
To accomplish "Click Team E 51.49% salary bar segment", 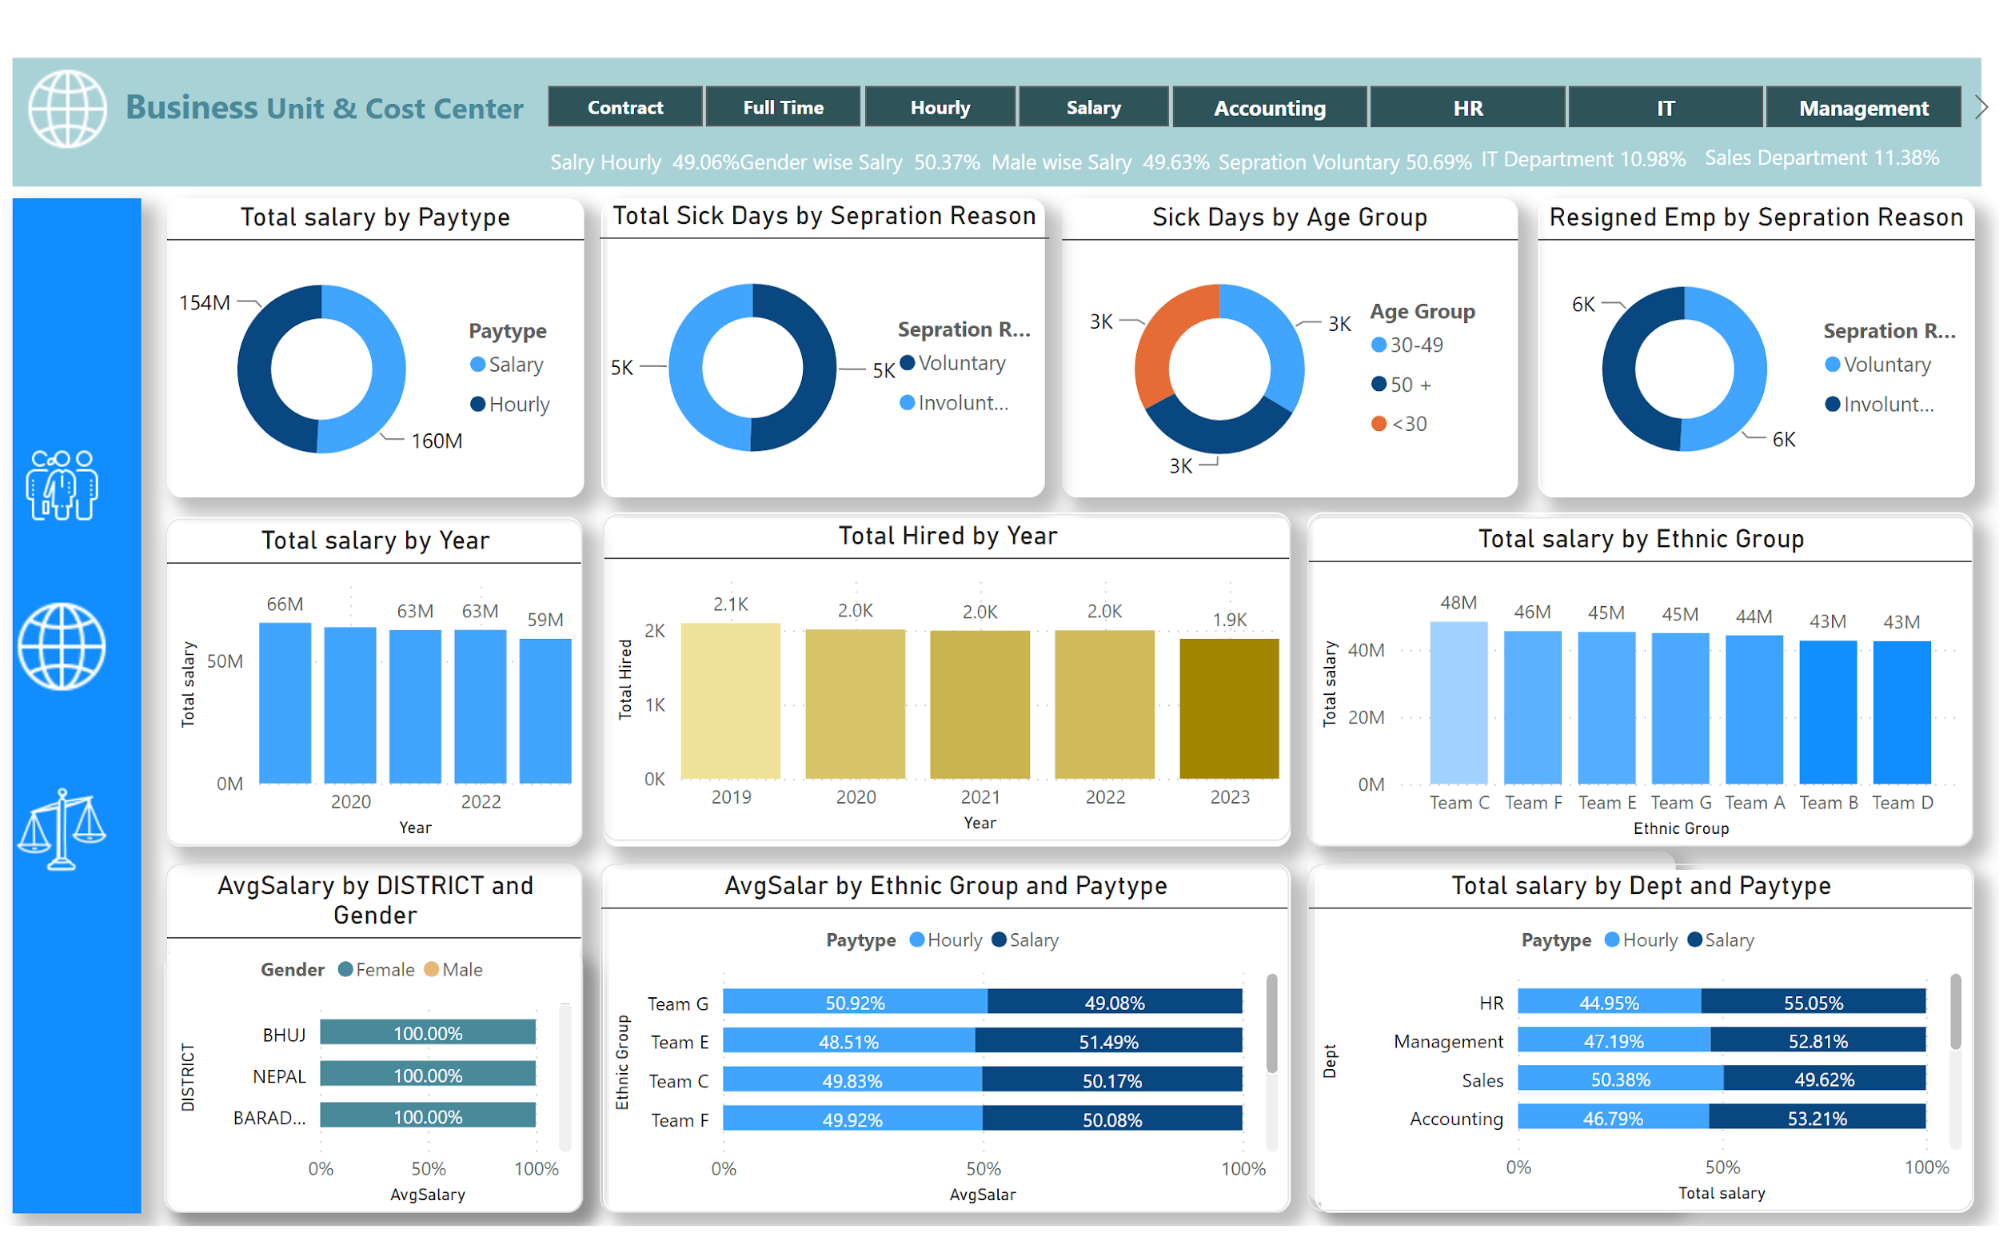I will pyautogui.click(x=1109, y=1041).
